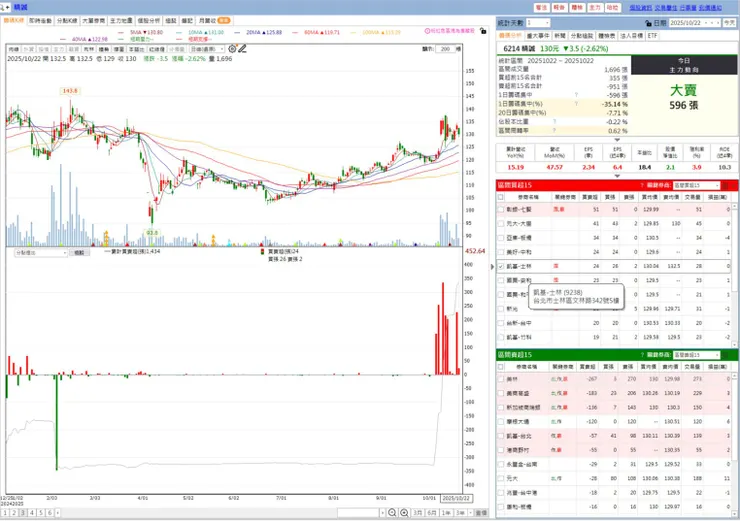The image size is (740, 521).
Task: Click the down chevron below the statistics block
Action: [x=617, y=140]
